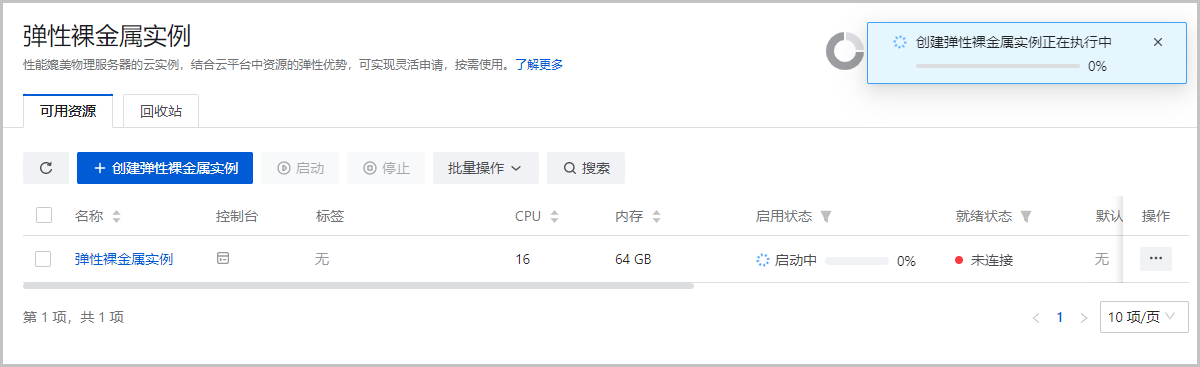This screenshot has width=1200, height=367.
Task: Open console icon for the instance row
Action: (223, 259)
